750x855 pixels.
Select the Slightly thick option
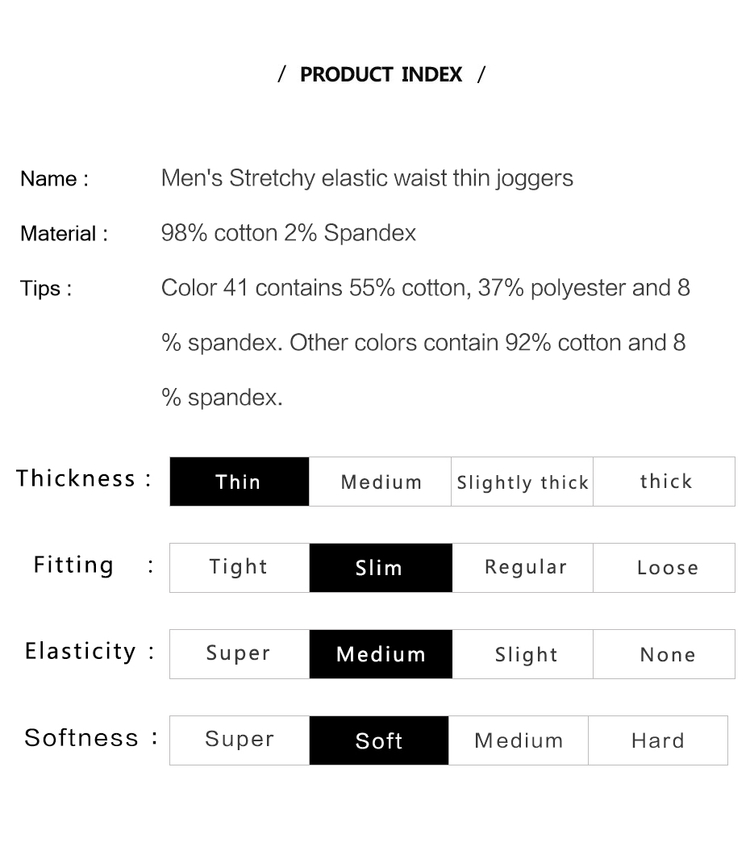point(522,481)
